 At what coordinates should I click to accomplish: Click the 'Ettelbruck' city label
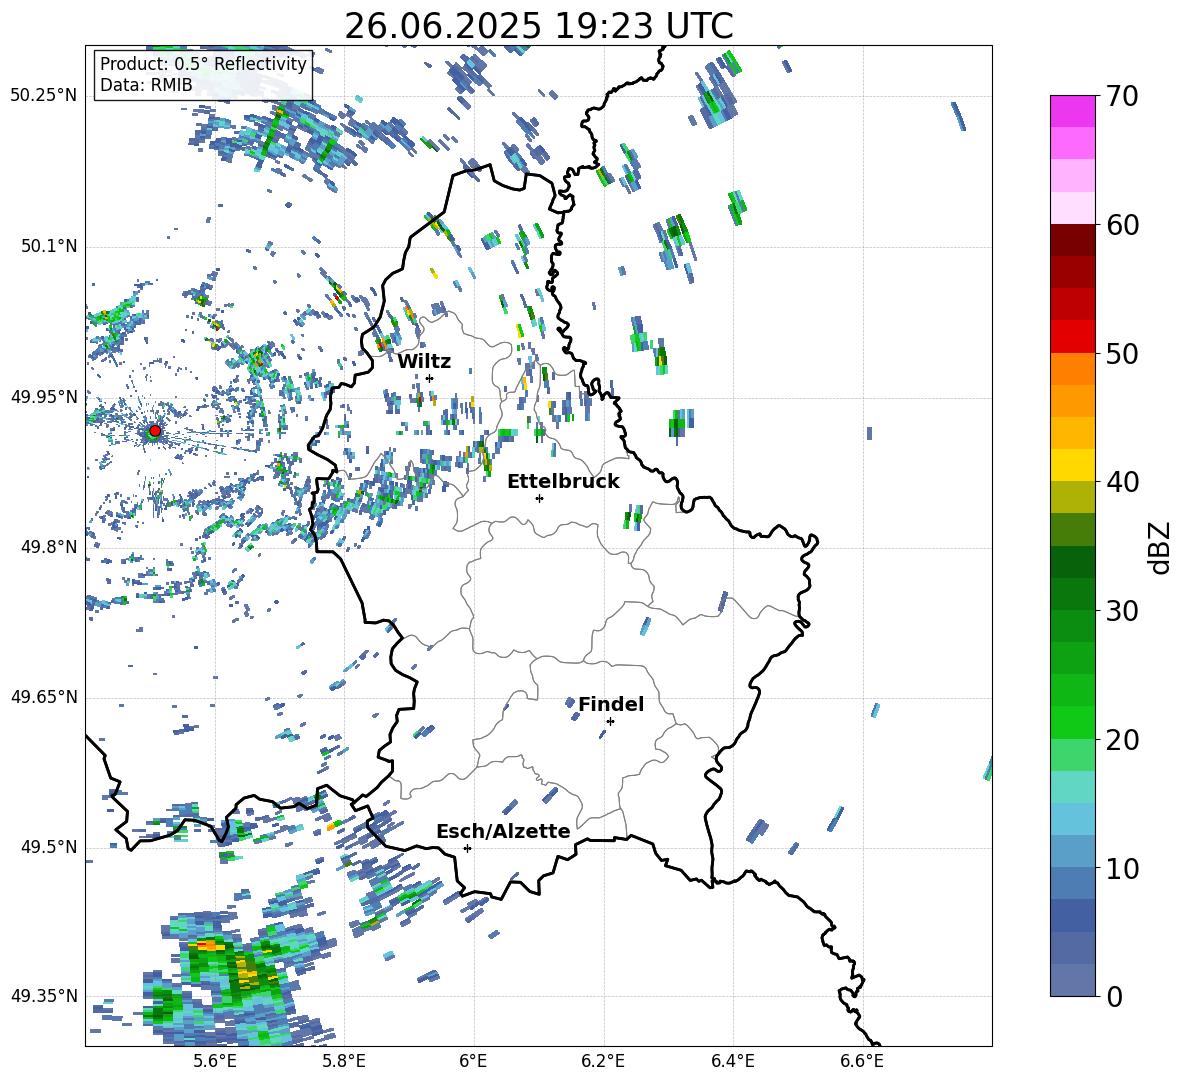(563, 482)
